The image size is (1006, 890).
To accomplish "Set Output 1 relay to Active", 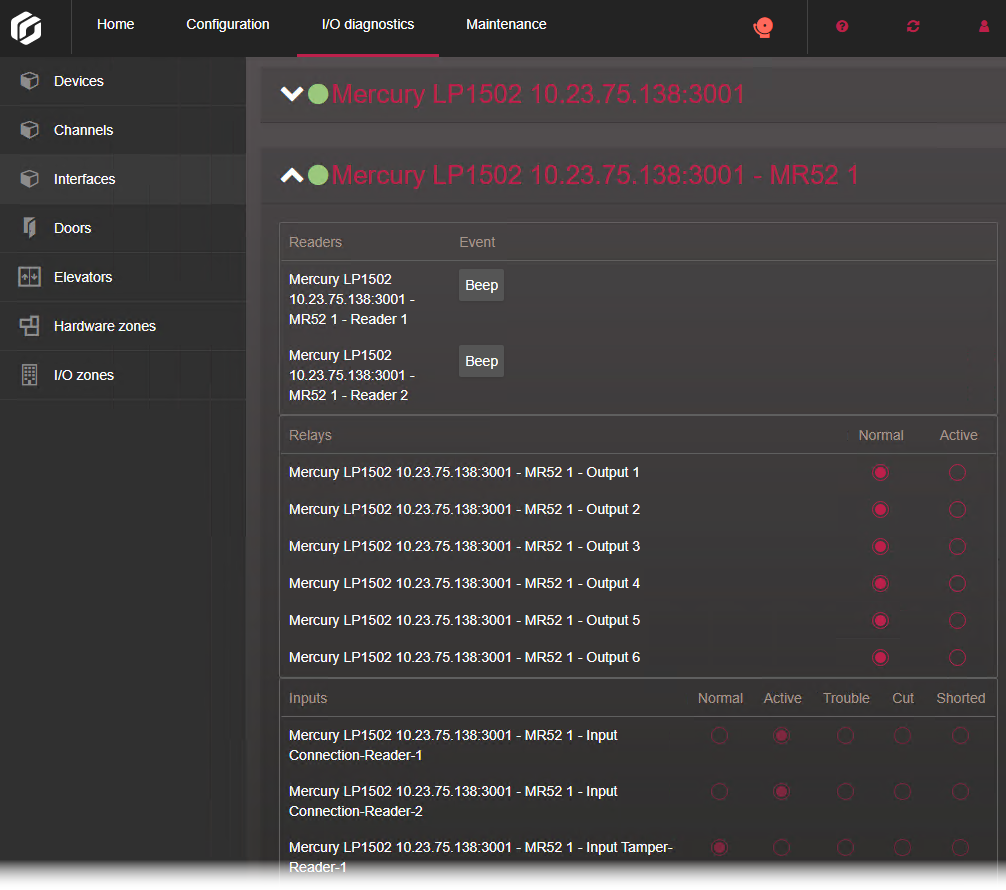I will (957, 473).
